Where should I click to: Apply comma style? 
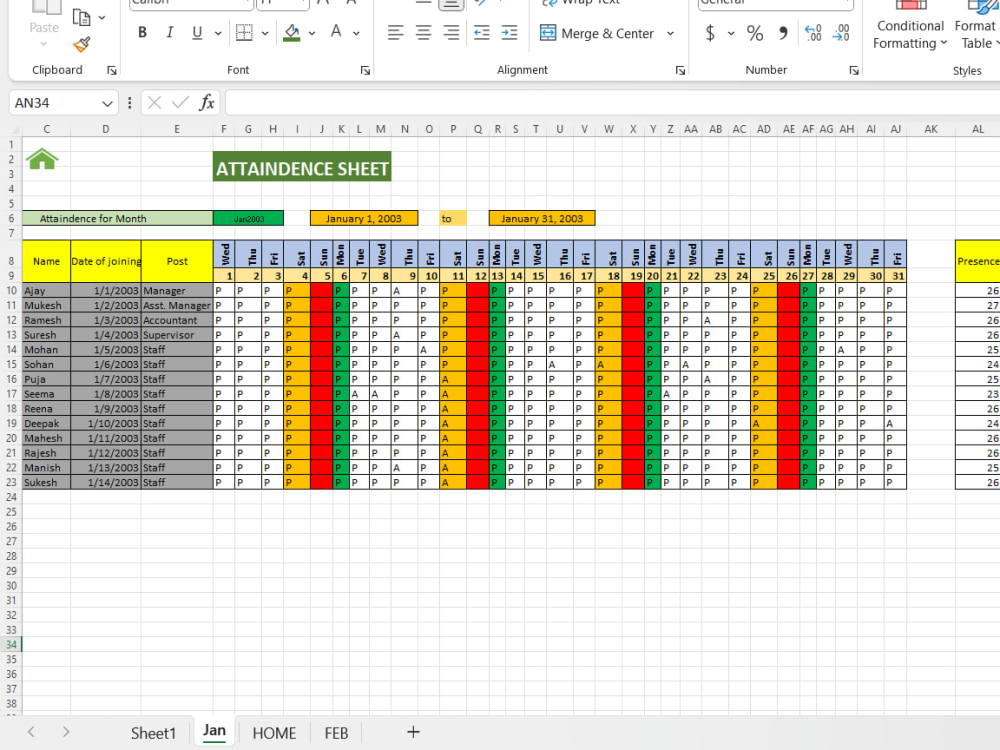(783, 33)
